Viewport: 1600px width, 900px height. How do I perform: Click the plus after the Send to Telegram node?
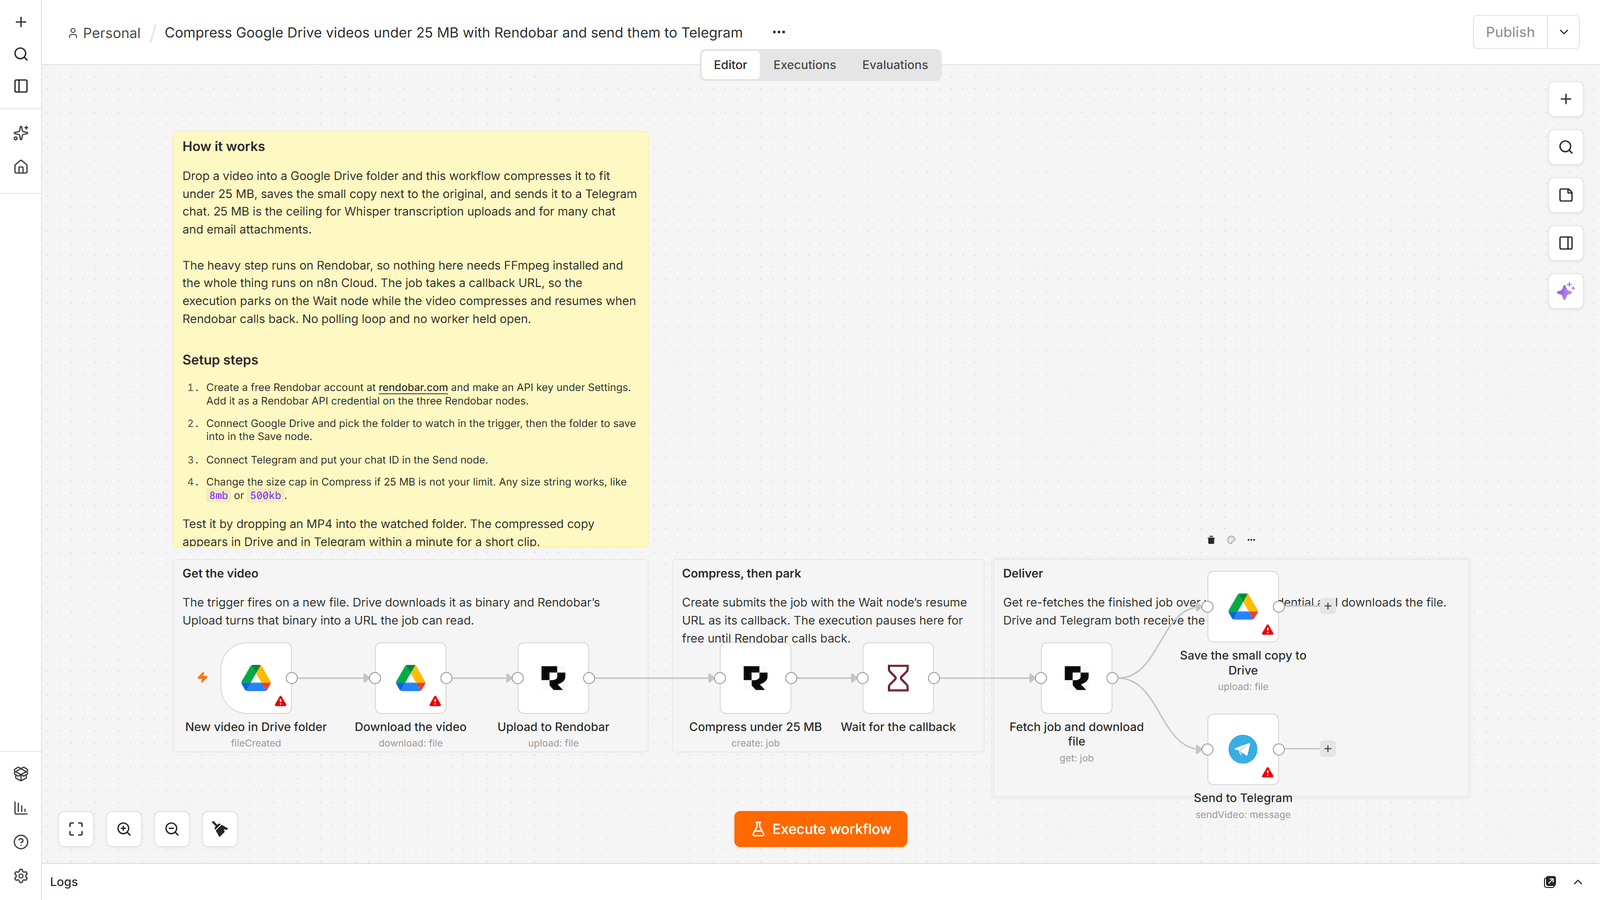click(1328, 749)
